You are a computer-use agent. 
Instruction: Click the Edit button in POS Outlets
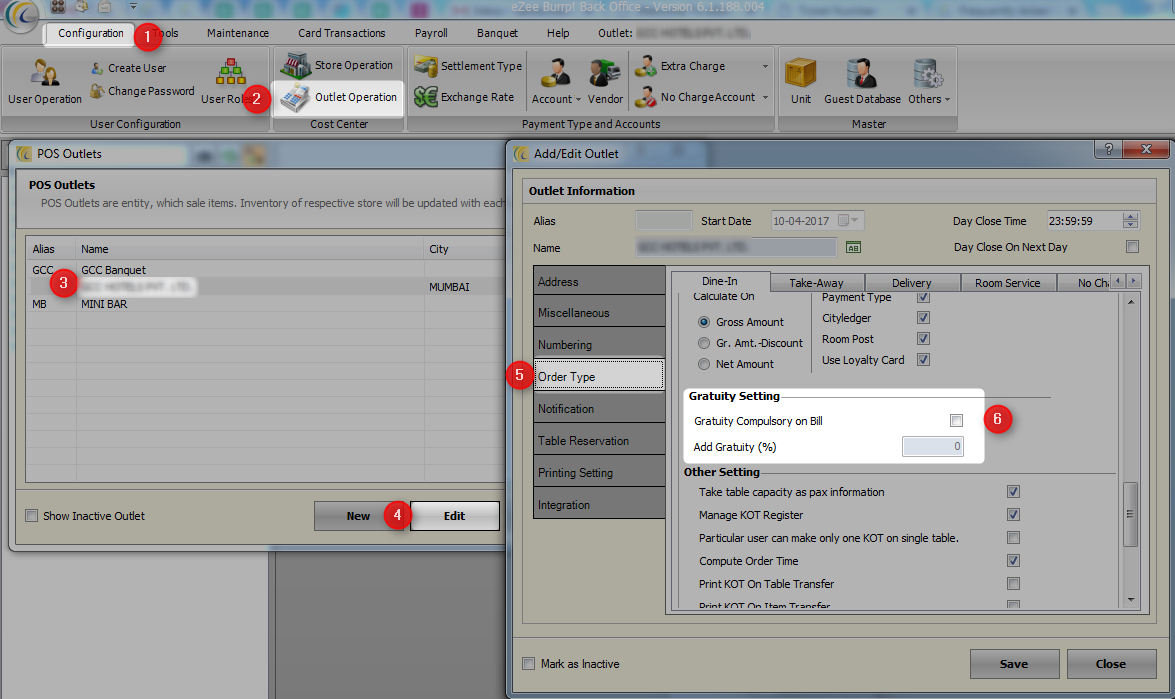[454, 515]
